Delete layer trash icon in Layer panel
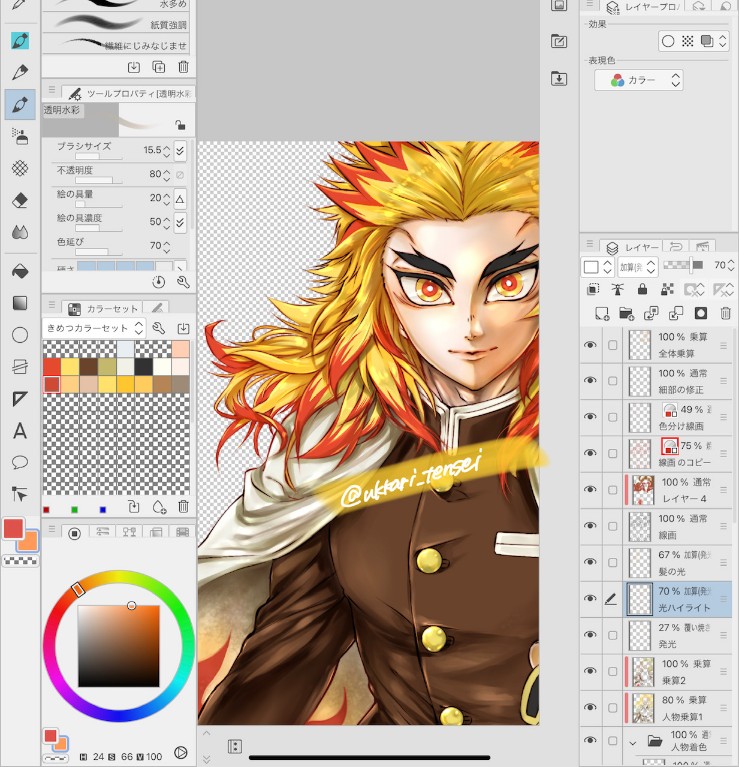Screen dimensions: 739x767 [726, 314]
